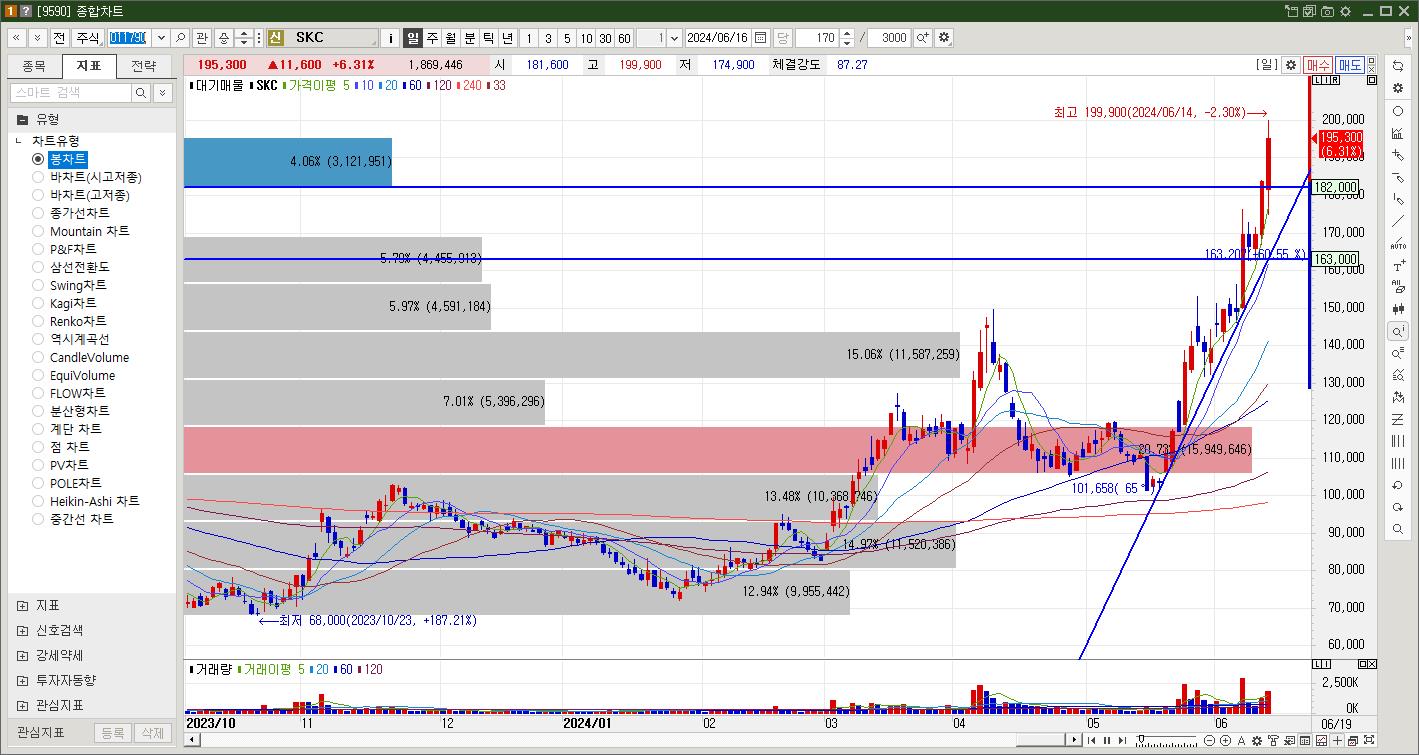Open the interval number dropdown before date
The width and height of the screenshot is (1419, 755).
click(674, 38)
